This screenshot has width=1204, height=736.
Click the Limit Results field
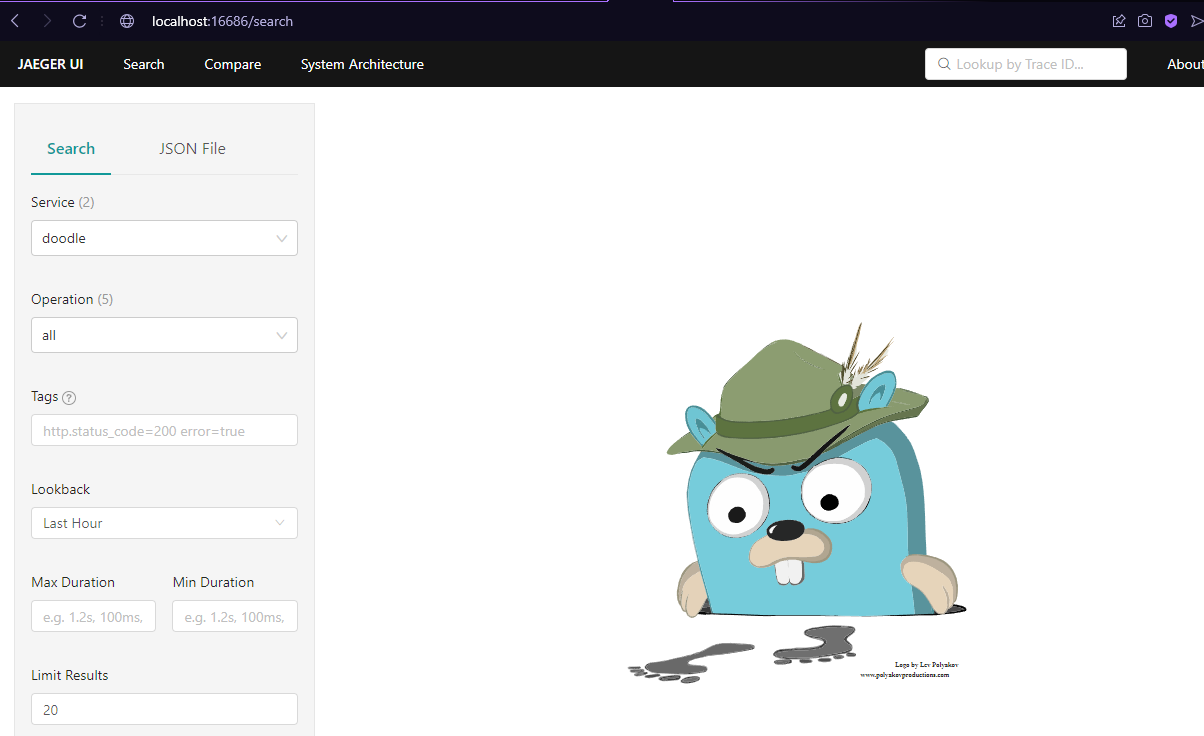click(x=164, y=709)
